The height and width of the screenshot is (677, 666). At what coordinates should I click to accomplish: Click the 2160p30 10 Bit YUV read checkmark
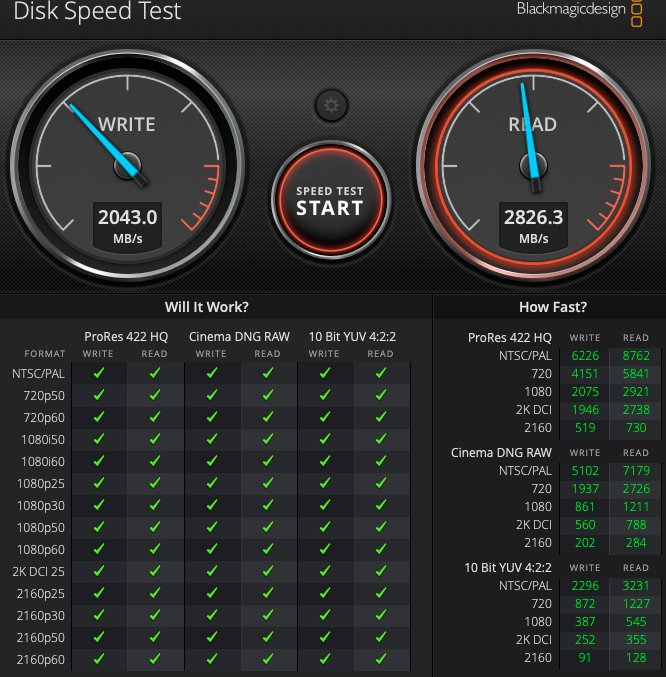(381, 615)
